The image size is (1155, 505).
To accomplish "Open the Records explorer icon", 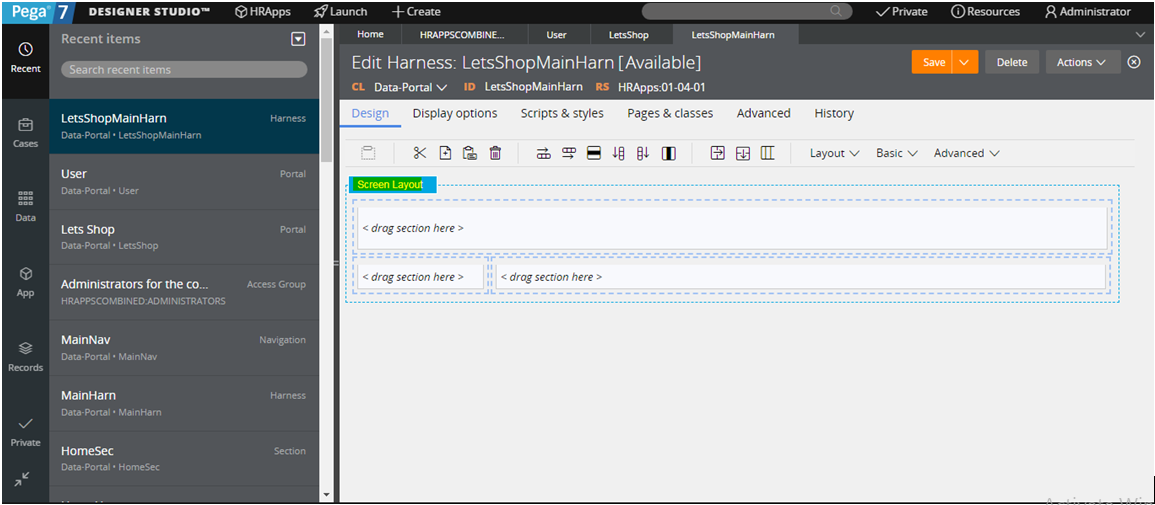I will tap(25, 356).
